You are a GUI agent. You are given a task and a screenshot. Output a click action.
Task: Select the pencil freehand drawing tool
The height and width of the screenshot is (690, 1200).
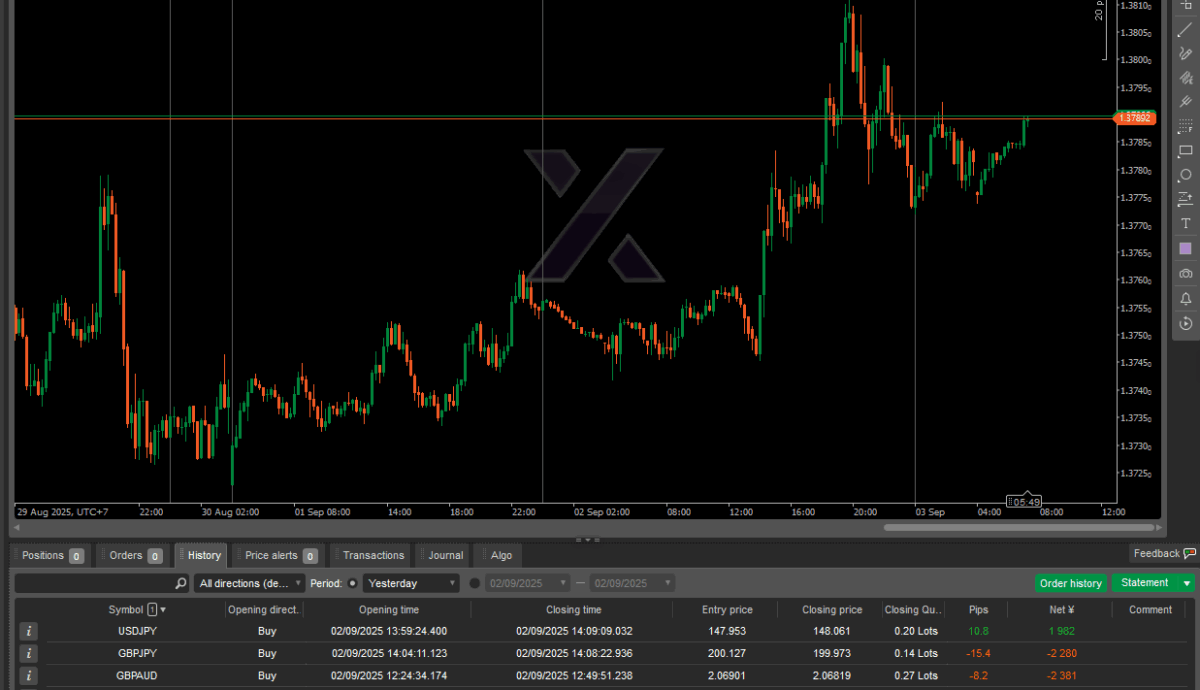coord(1185,54)
